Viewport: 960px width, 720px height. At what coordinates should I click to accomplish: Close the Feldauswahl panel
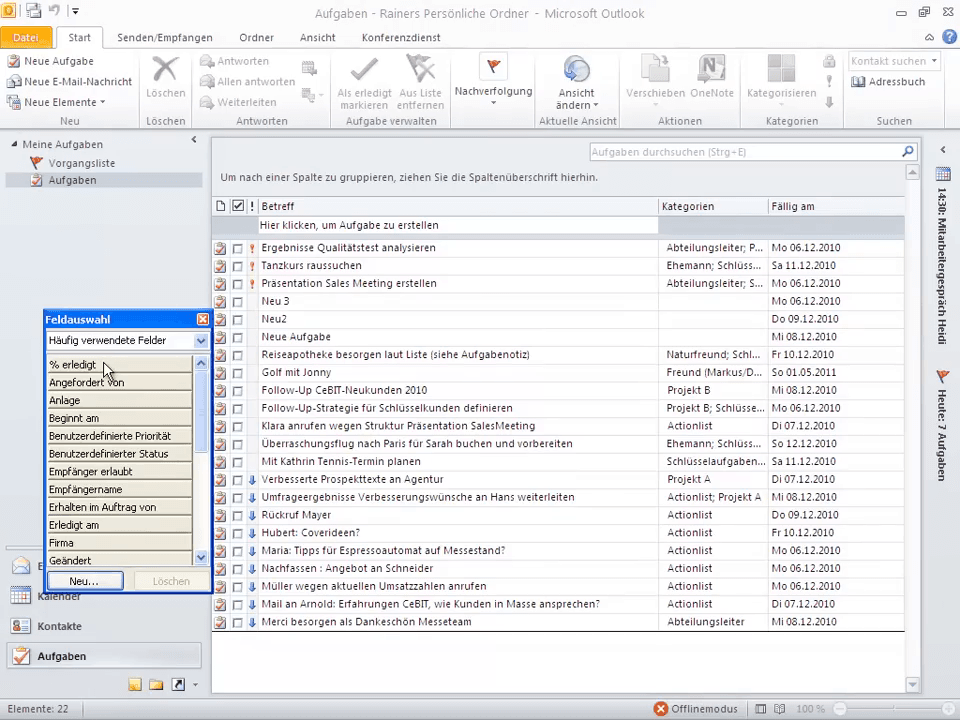point(202,319)
